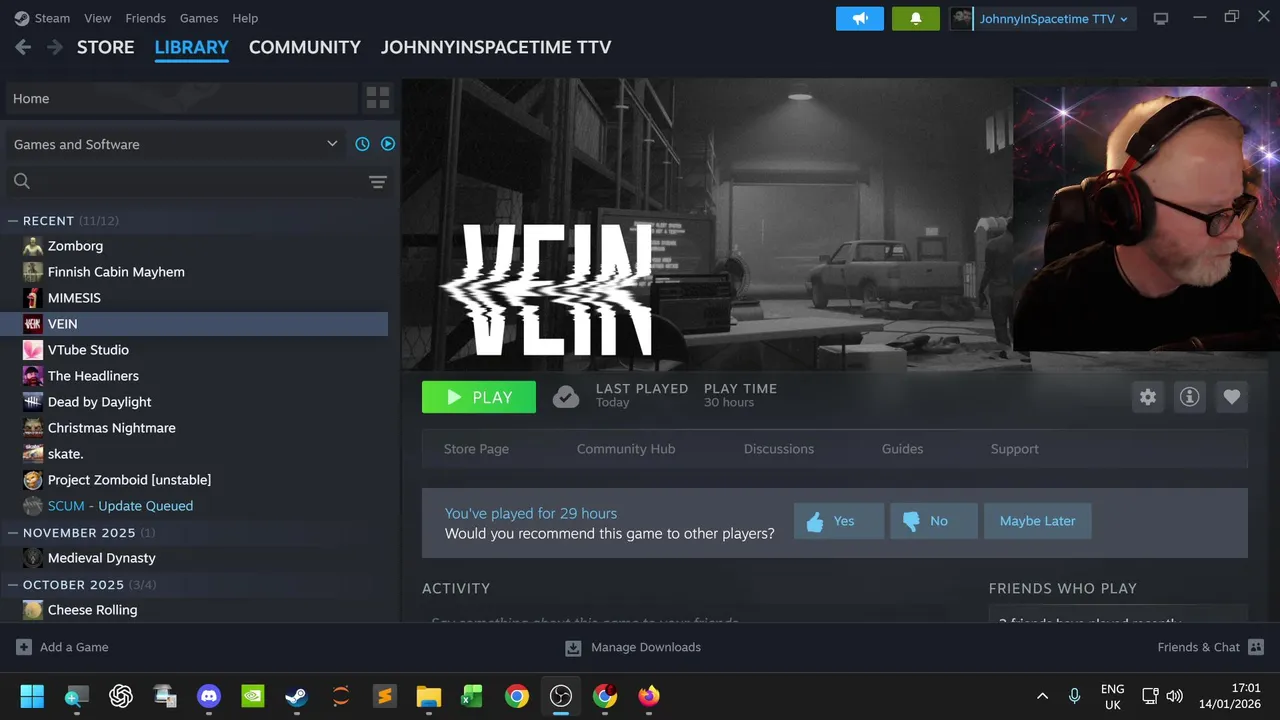Go back with the left arrow
Screen dimensions: 1280x720
tap(23, 47)
